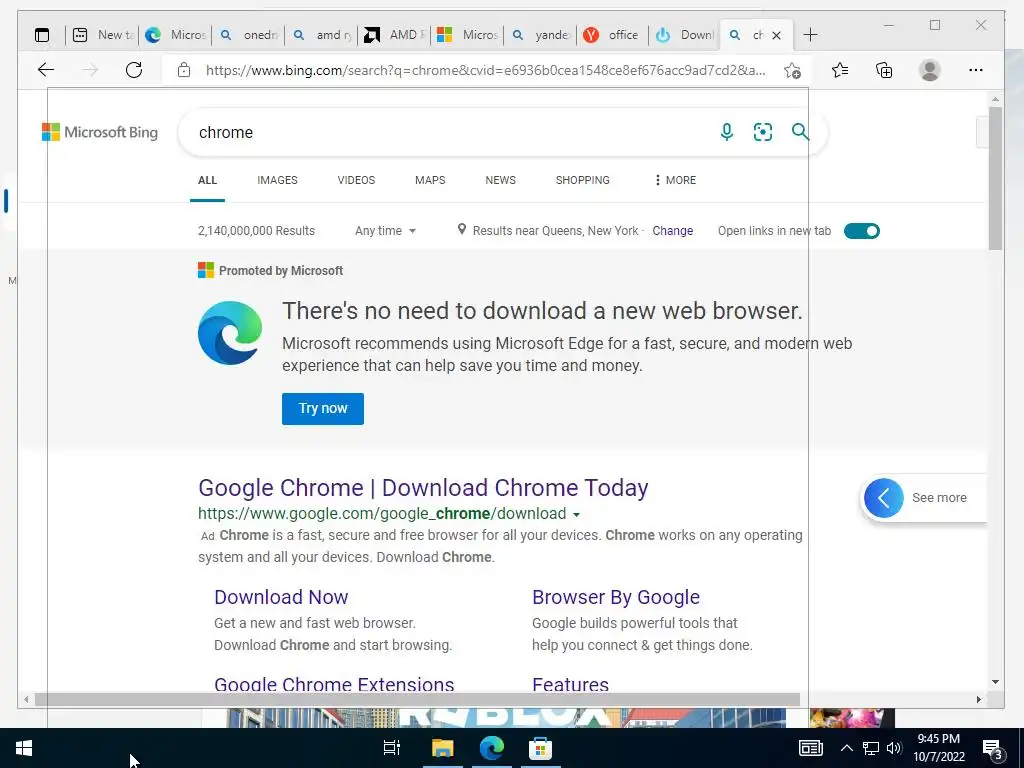Screen dimensions: 1024x768
Task: Open the Collections icon in toolbar
Action: [x=884, y=70]
